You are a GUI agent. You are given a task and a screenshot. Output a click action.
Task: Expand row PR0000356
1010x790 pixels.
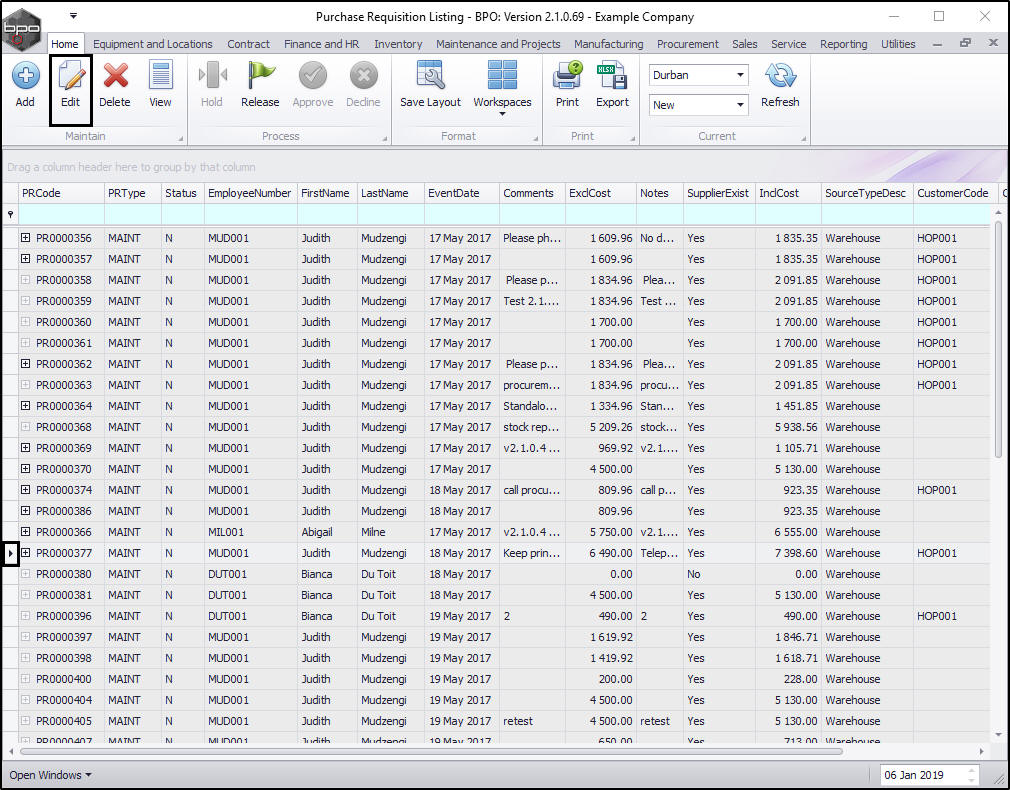pyautogui.click(x=25, y=238)
